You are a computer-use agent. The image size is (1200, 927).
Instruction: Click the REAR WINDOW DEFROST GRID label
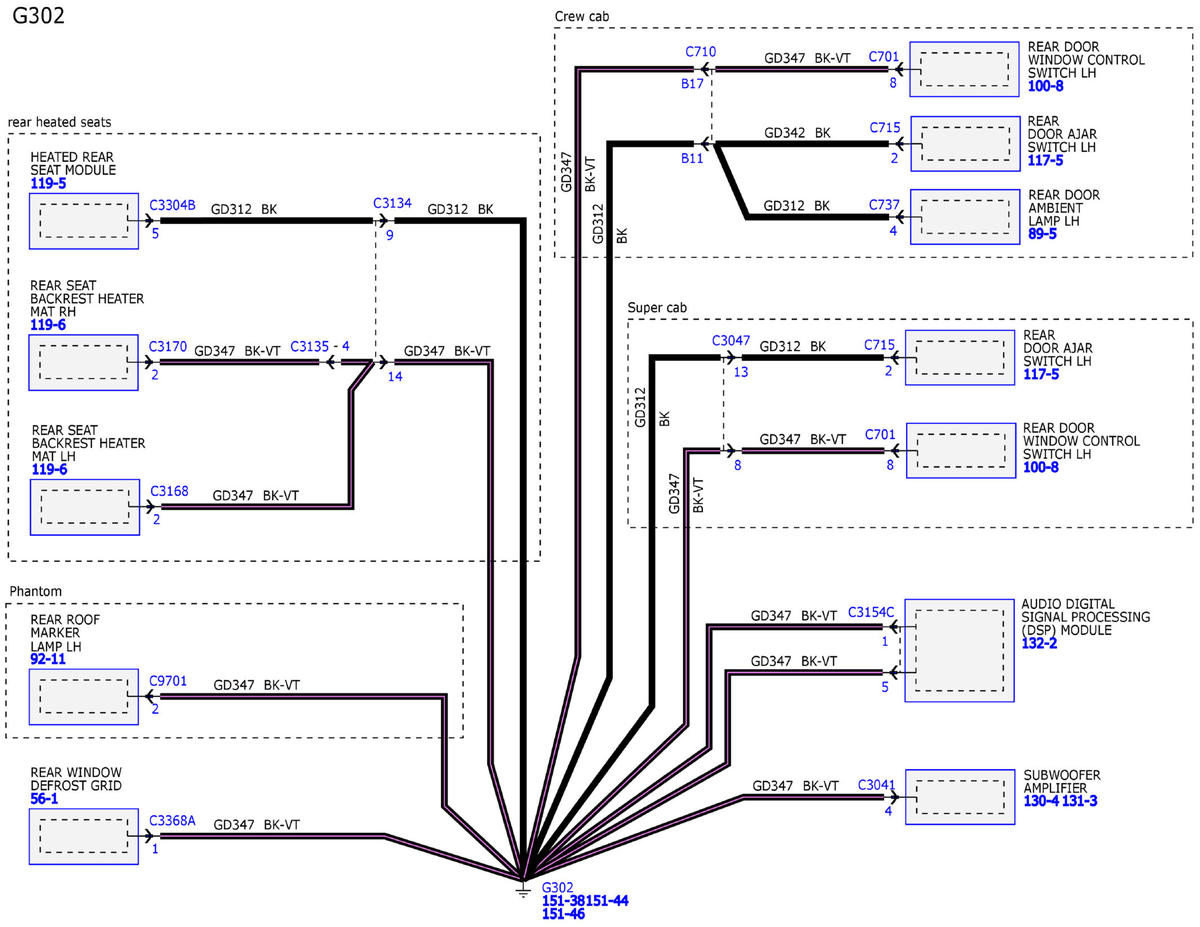[x=76, y=779]
